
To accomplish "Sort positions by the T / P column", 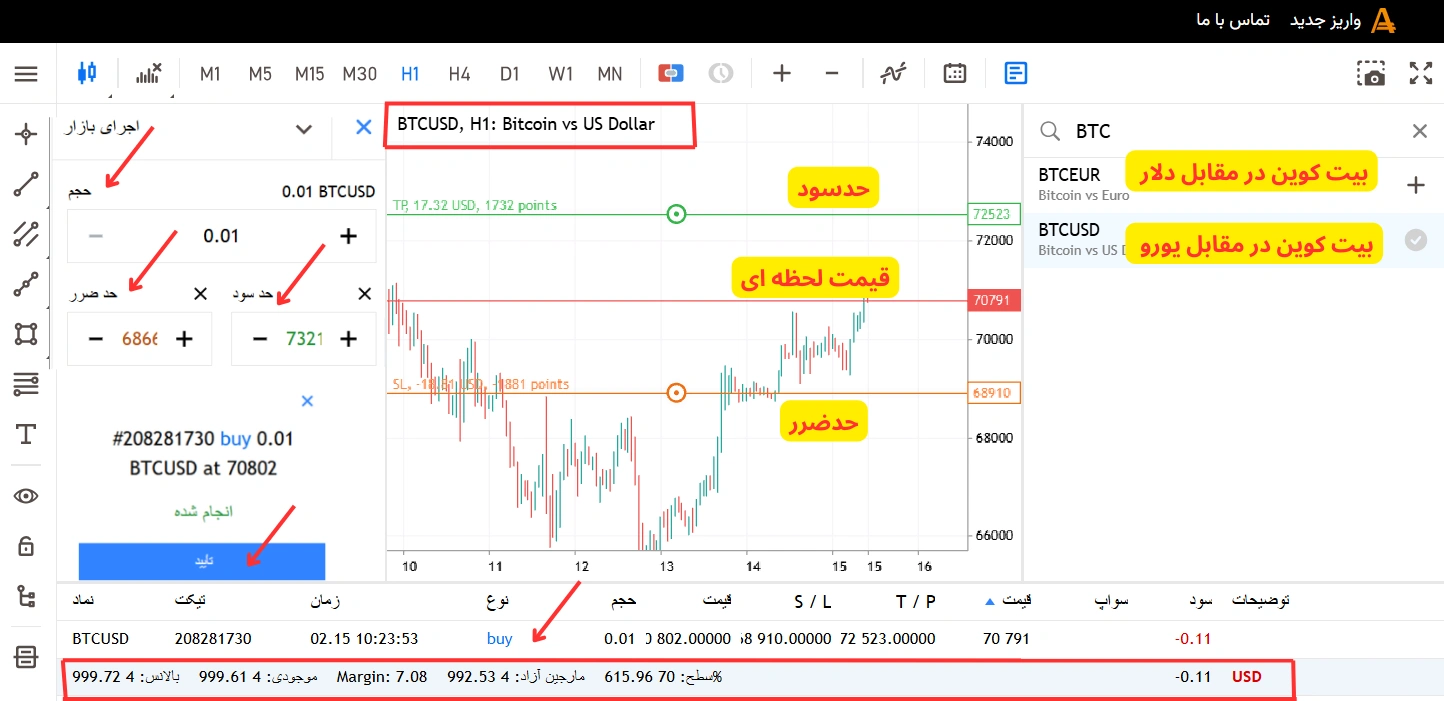I will 916,601.
